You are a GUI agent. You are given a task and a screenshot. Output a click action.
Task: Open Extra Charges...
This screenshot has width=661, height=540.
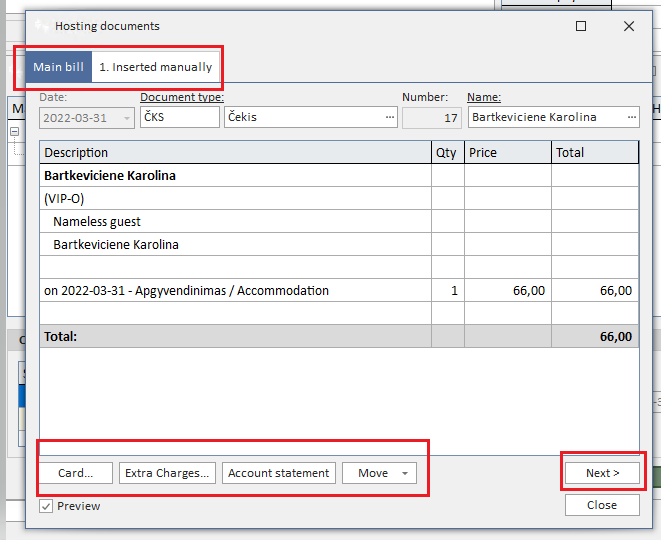[x=167, y=473]
